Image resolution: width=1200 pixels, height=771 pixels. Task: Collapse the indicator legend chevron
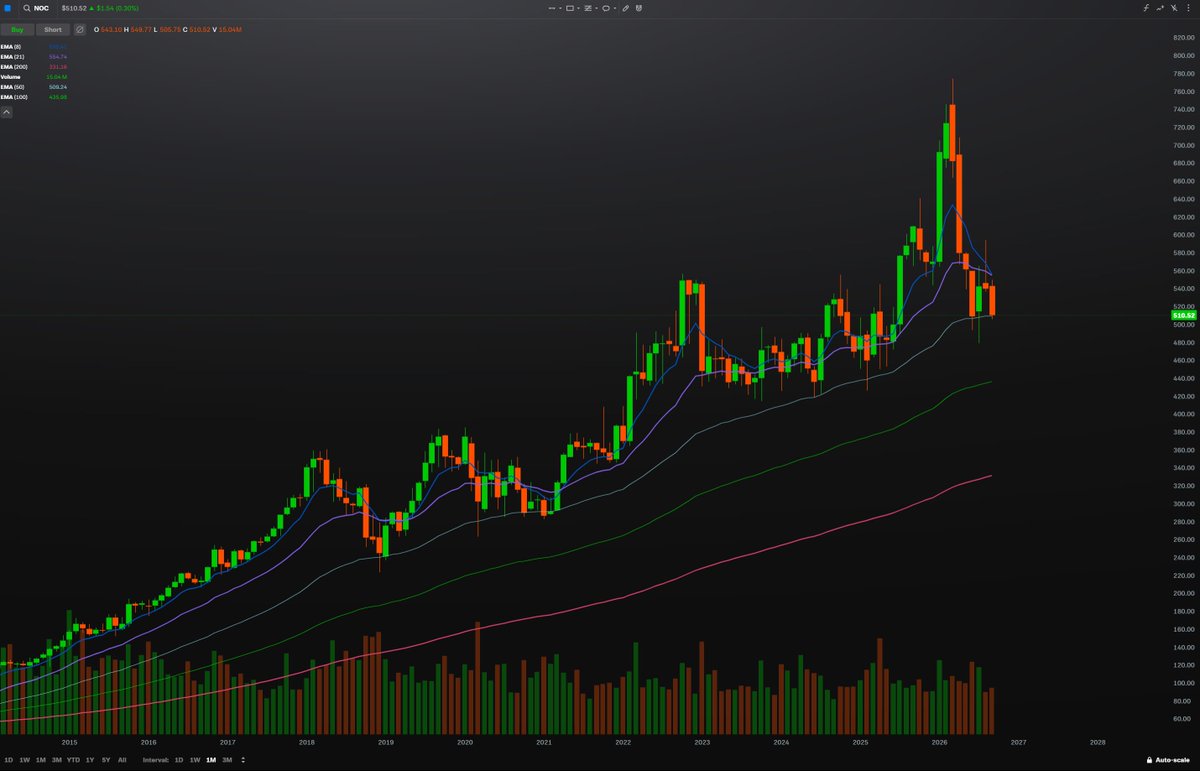tap(6, 112)
